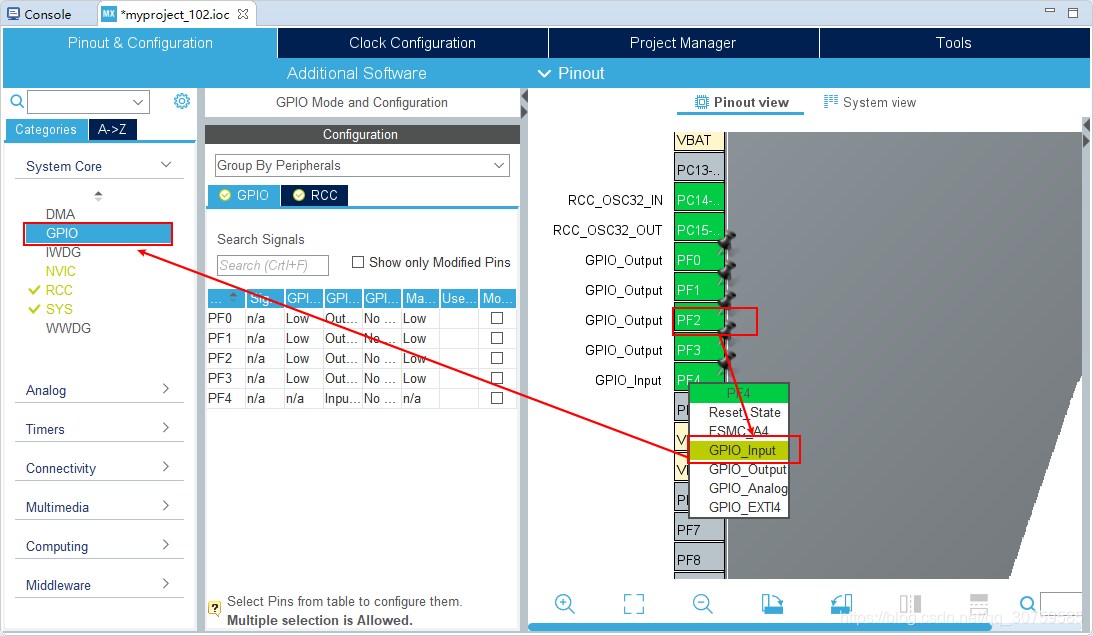The image size is (1093, 636).
Task: Click the fit-to-screen frame icon
Action: point(634,604)
